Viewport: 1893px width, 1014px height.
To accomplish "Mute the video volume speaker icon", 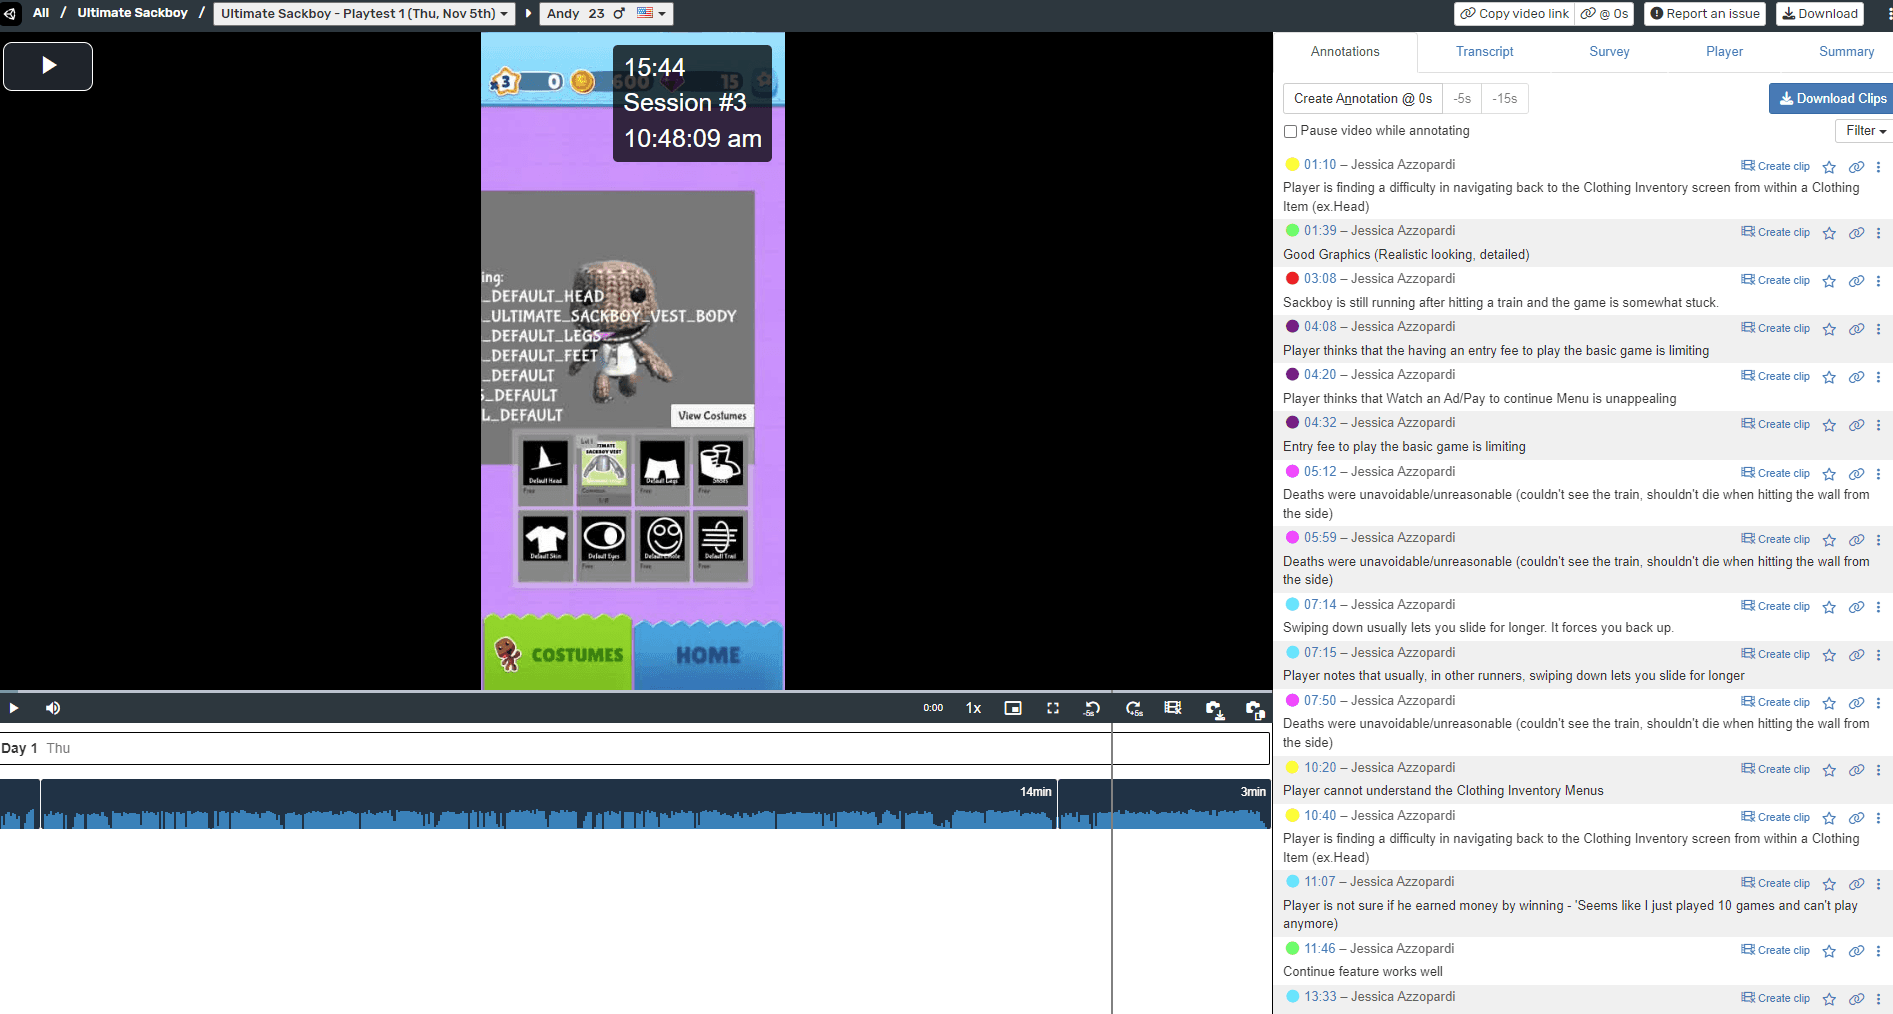I will [53, 708].
